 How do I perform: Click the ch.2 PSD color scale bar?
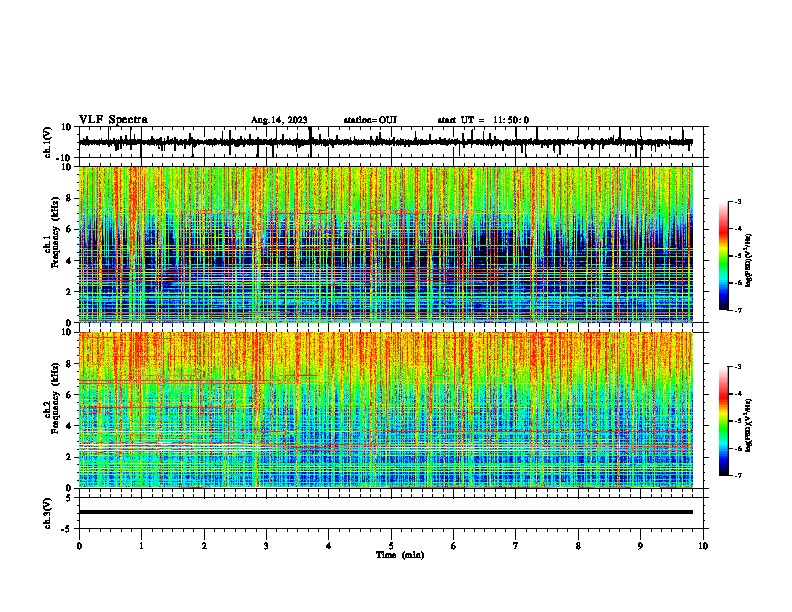coord(724,421)
